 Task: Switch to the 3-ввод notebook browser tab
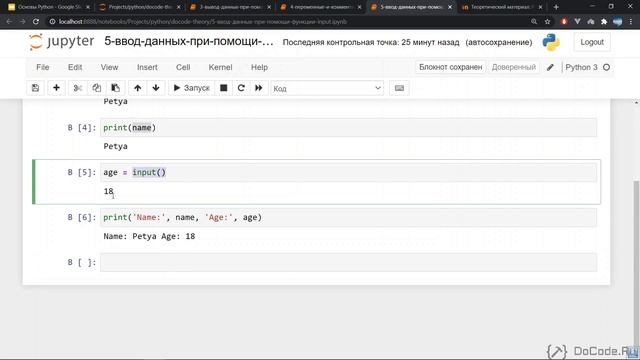click(x=229, y=7)
